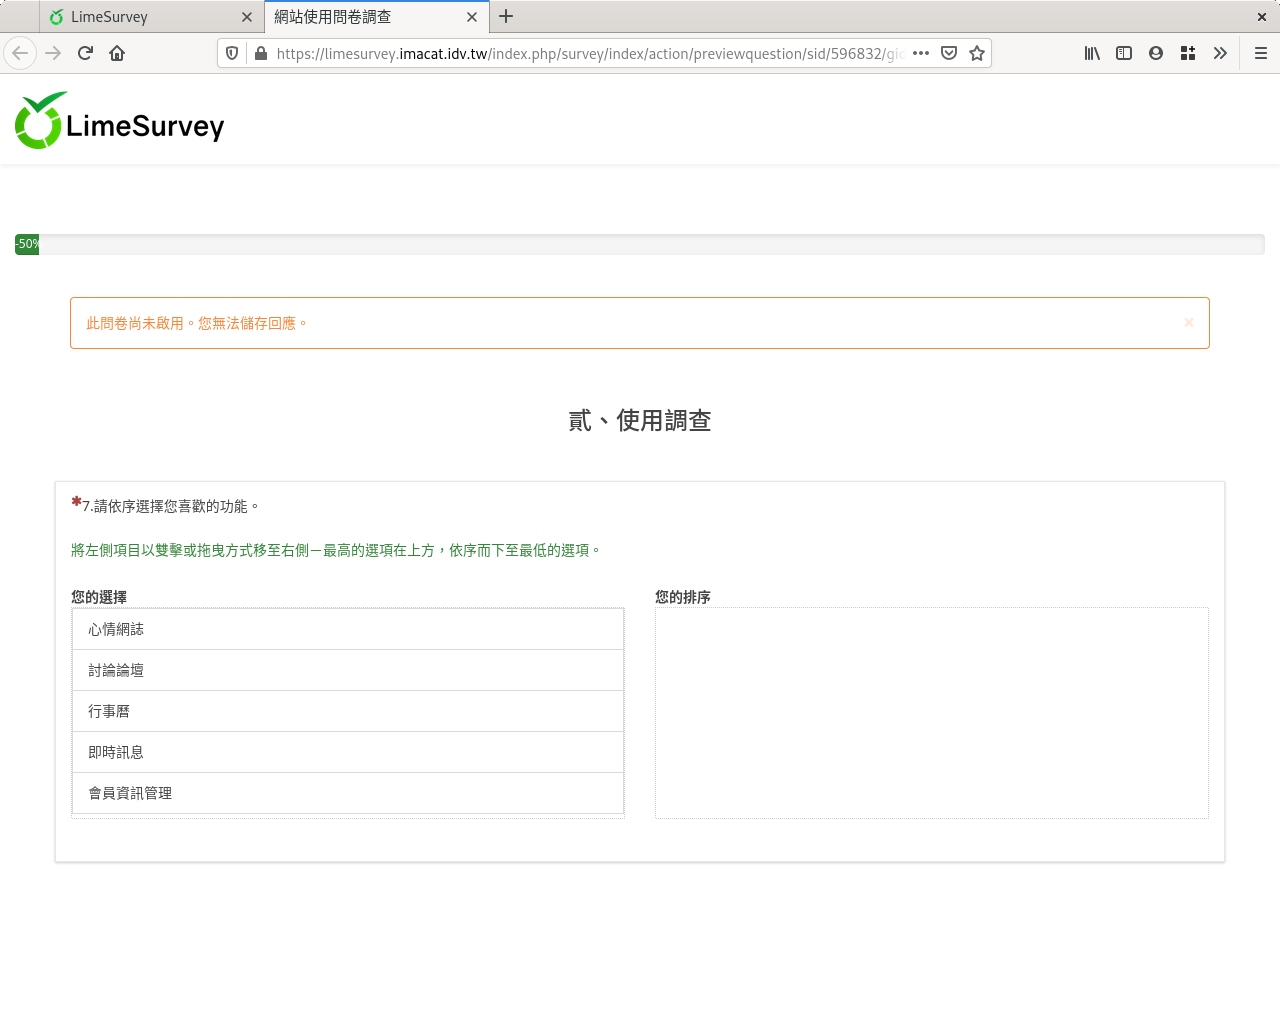Reload the current page

(85, 53)
